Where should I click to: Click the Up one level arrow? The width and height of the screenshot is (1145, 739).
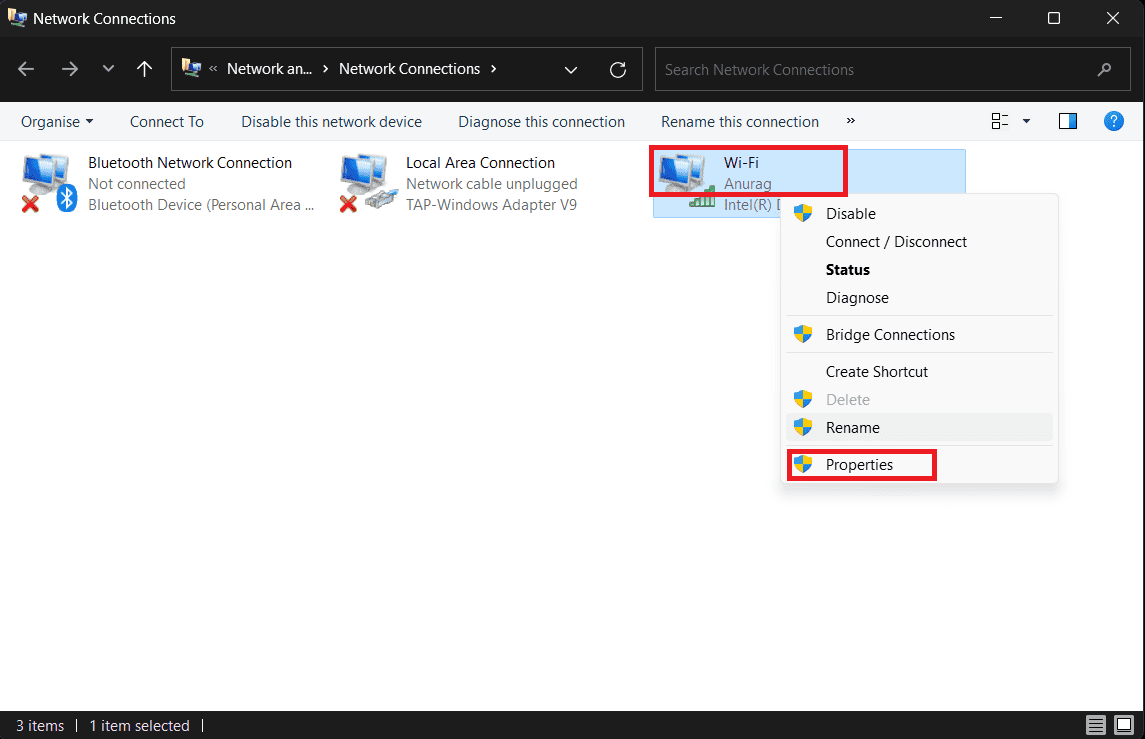tap(145, 69)
